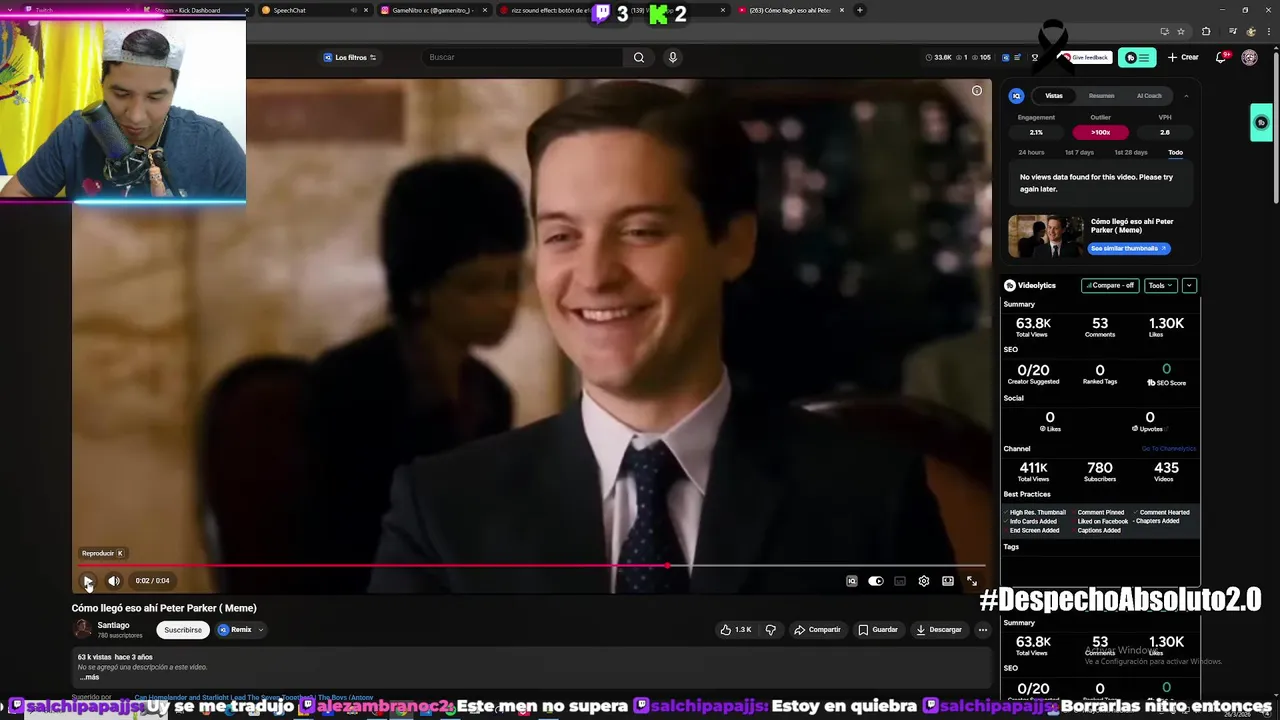The width and height of the screenshot is (1280, 720).
Task: Search with the magnifying glass icon
Action: (639, 57)
